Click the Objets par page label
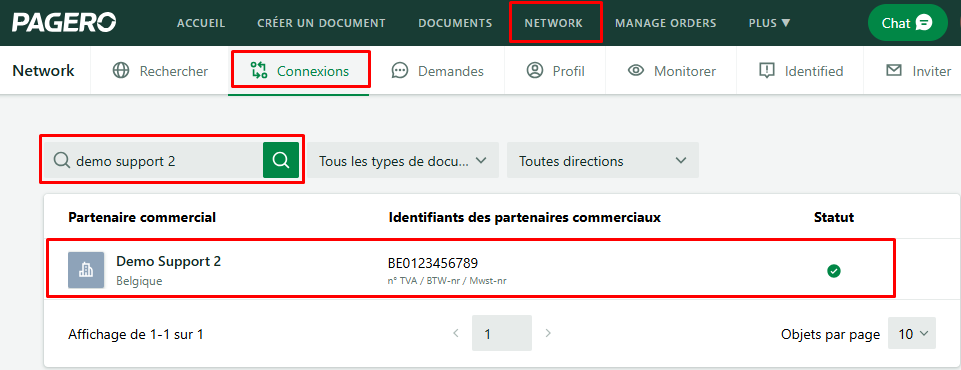The width and height of the screenshot is (961, 370). tap(830, 334)
